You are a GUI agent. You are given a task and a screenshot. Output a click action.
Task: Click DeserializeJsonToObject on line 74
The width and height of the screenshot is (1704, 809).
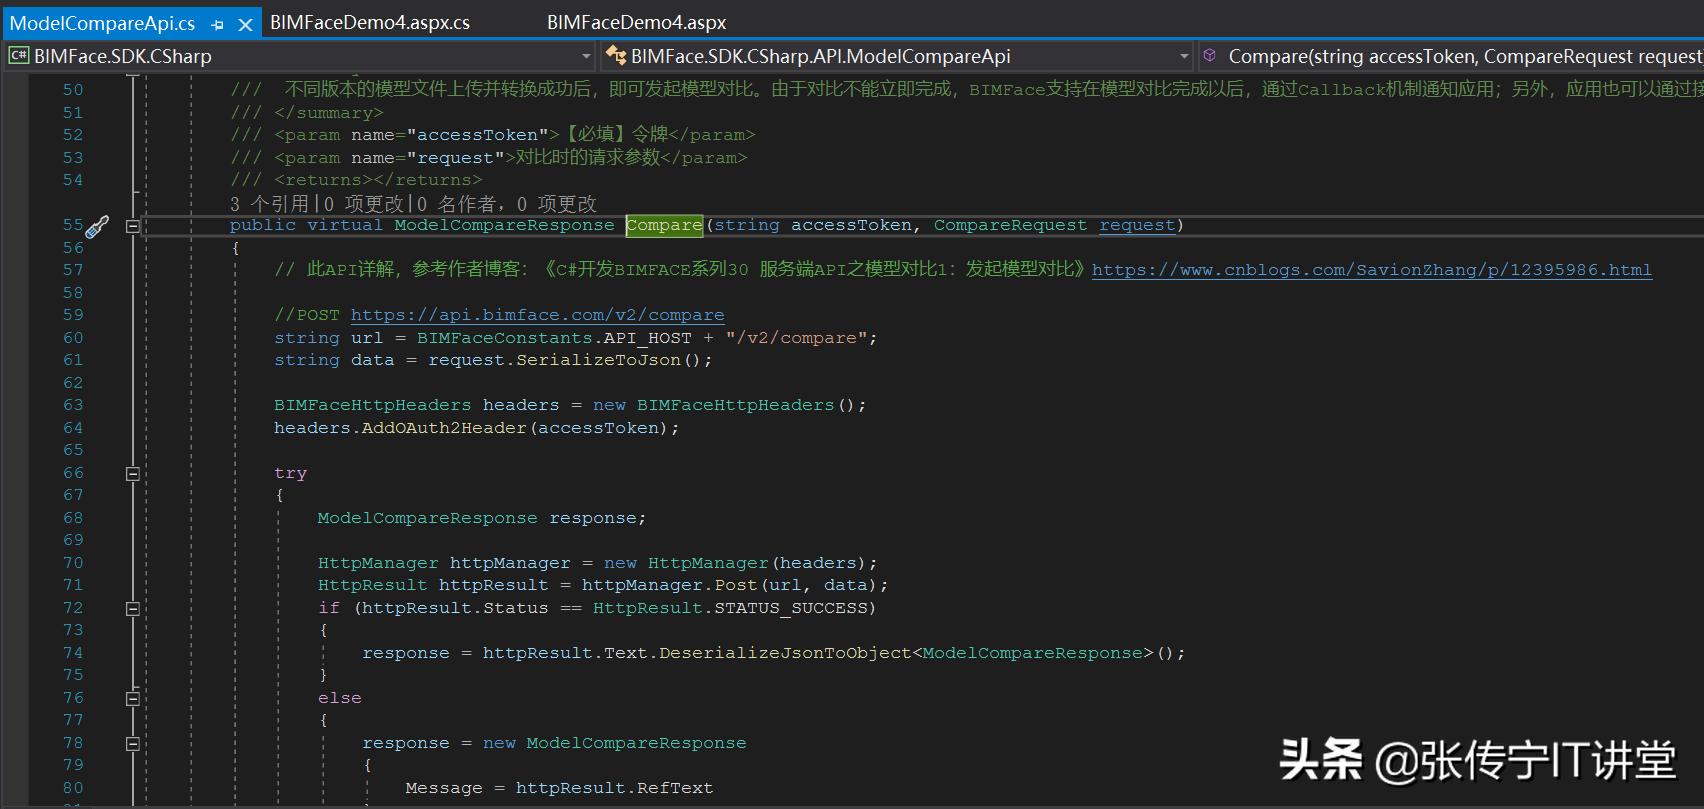[785, 653]
